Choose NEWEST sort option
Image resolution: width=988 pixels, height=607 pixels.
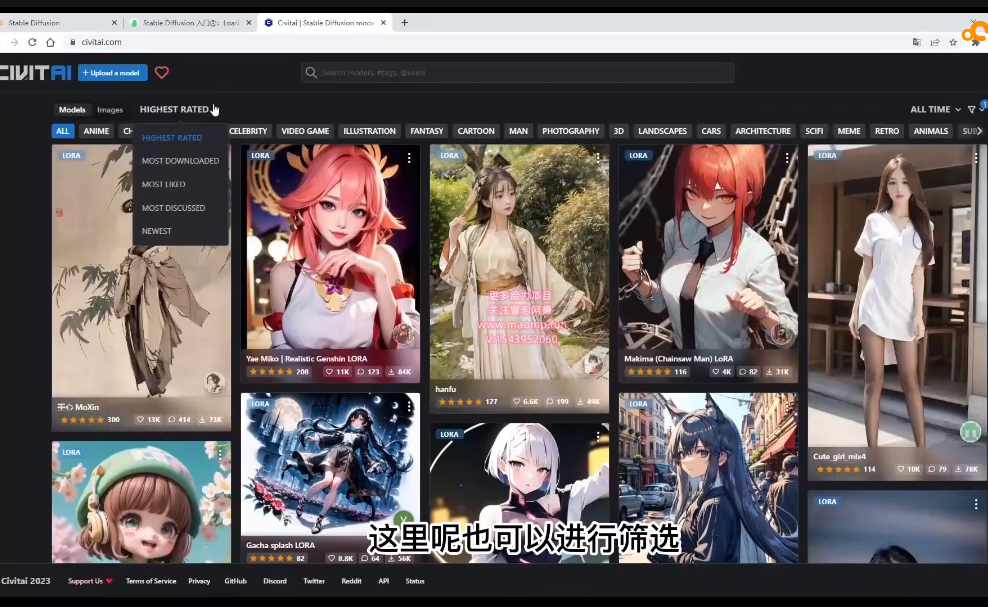(156, 231)
